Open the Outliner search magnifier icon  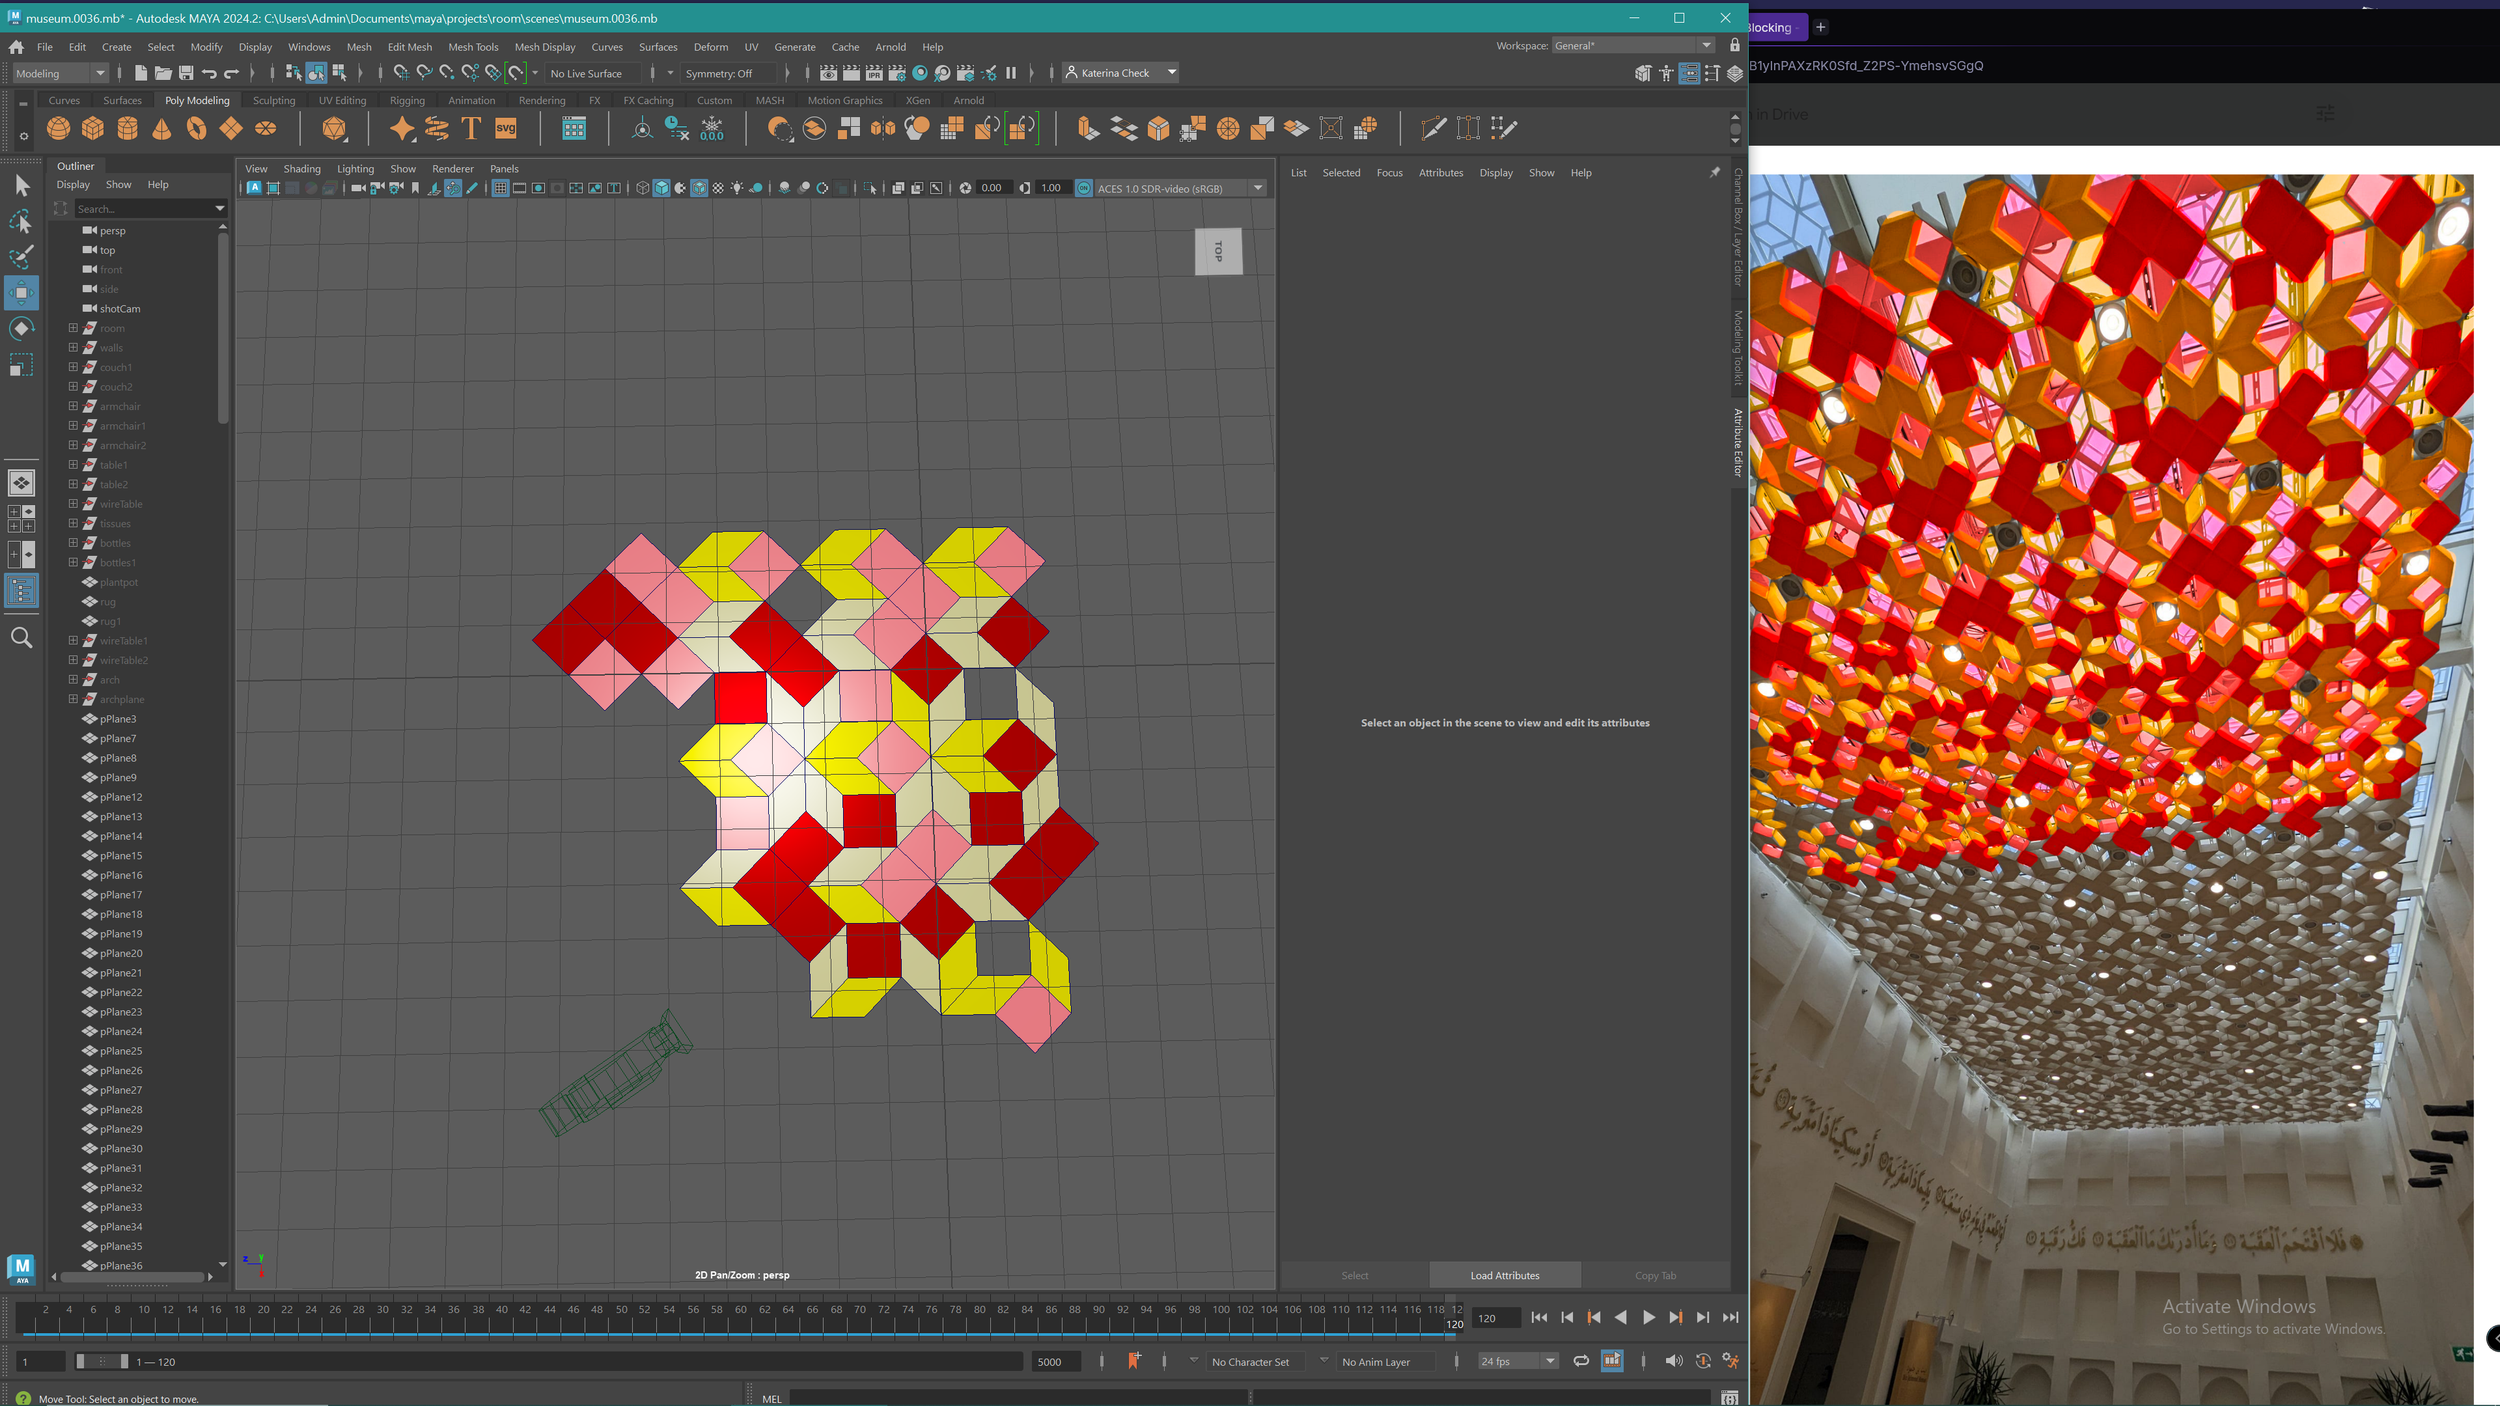(x=21, y=638)
